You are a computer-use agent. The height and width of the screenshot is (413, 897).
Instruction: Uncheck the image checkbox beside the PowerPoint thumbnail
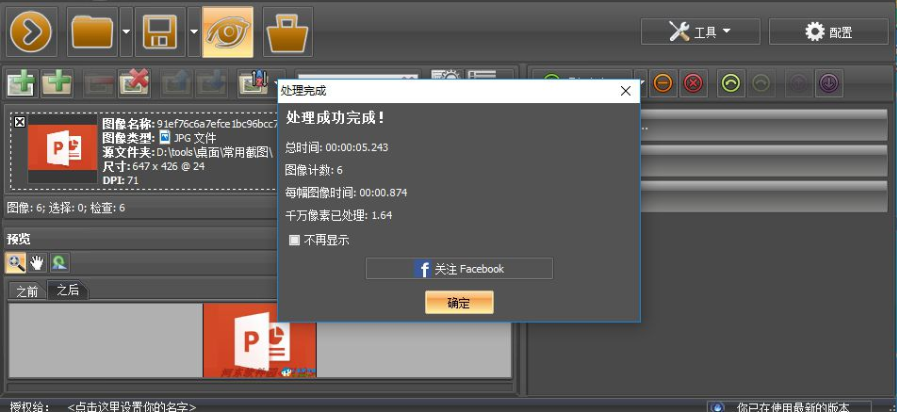(19, 121)
